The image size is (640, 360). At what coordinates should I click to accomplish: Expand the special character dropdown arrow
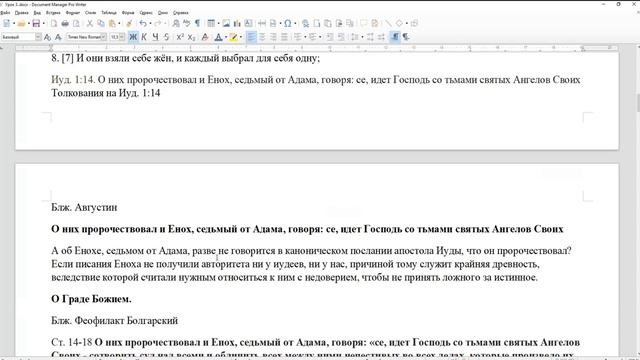point(295,24)
